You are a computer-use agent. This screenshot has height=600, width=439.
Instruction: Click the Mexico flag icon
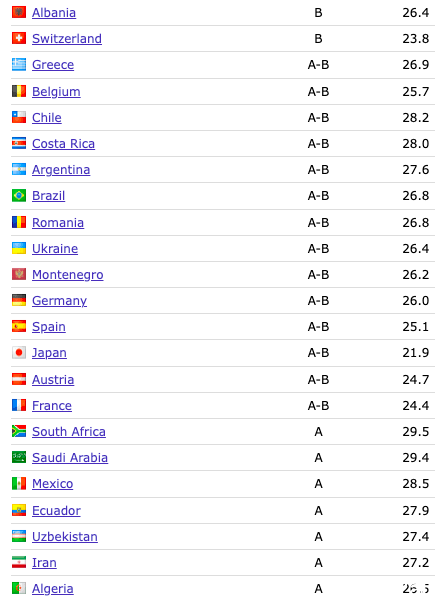tap(19, 483)
